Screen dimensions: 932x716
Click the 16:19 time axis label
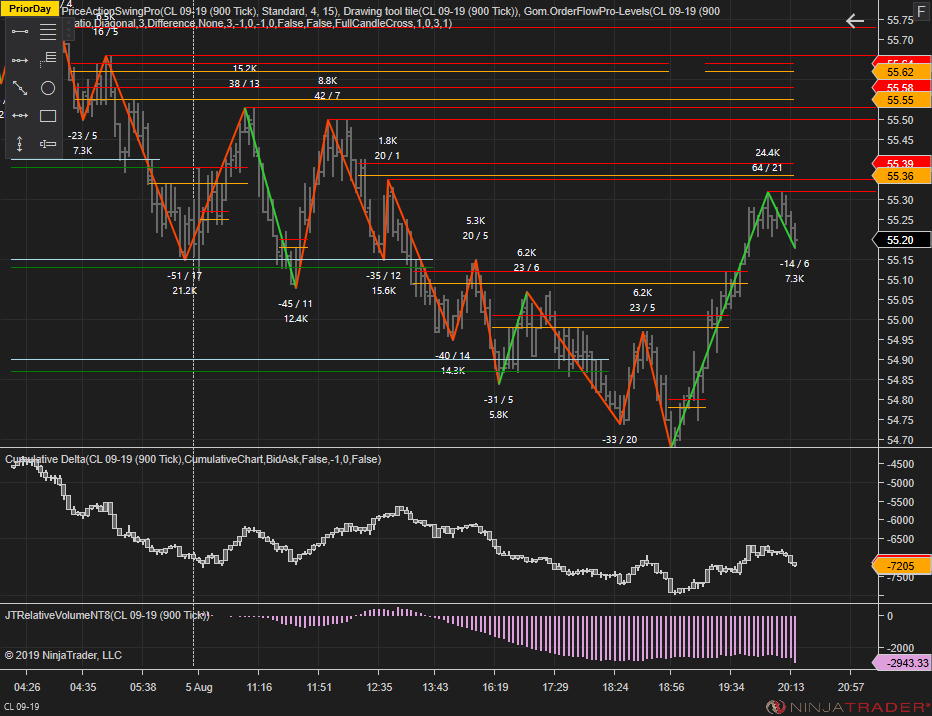pyautogui.click(x=495, y=687)
